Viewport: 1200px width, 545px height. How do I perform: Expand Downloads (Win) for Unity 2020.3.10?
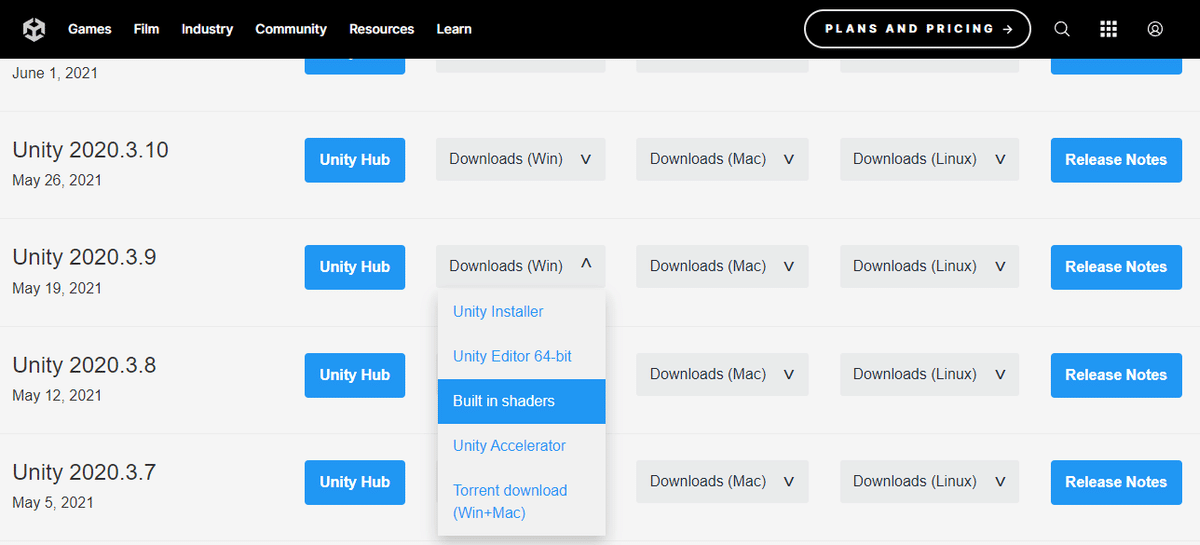click(521, 159)
